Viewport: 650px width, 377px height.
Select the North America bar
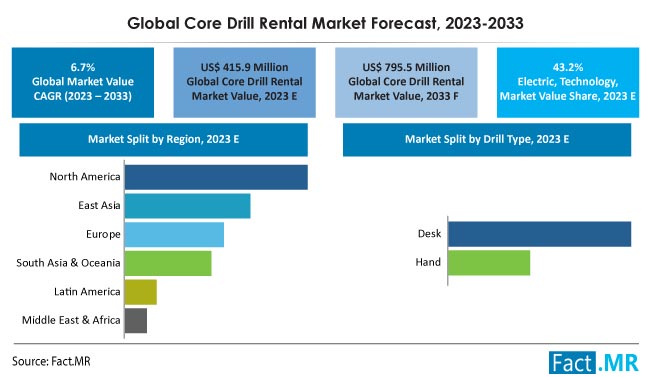point(216,177)
